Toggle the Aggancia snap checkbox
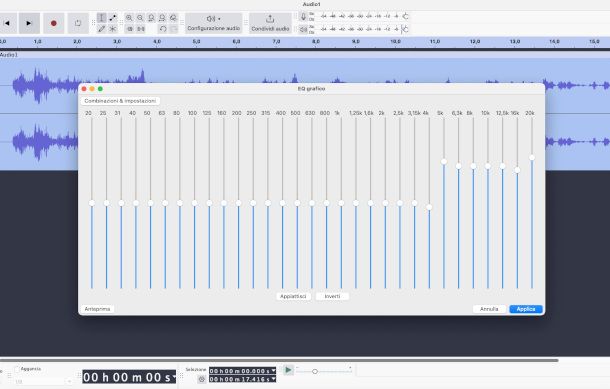The height and width of the screenshot is (389, 610). [x=17, y=369]
